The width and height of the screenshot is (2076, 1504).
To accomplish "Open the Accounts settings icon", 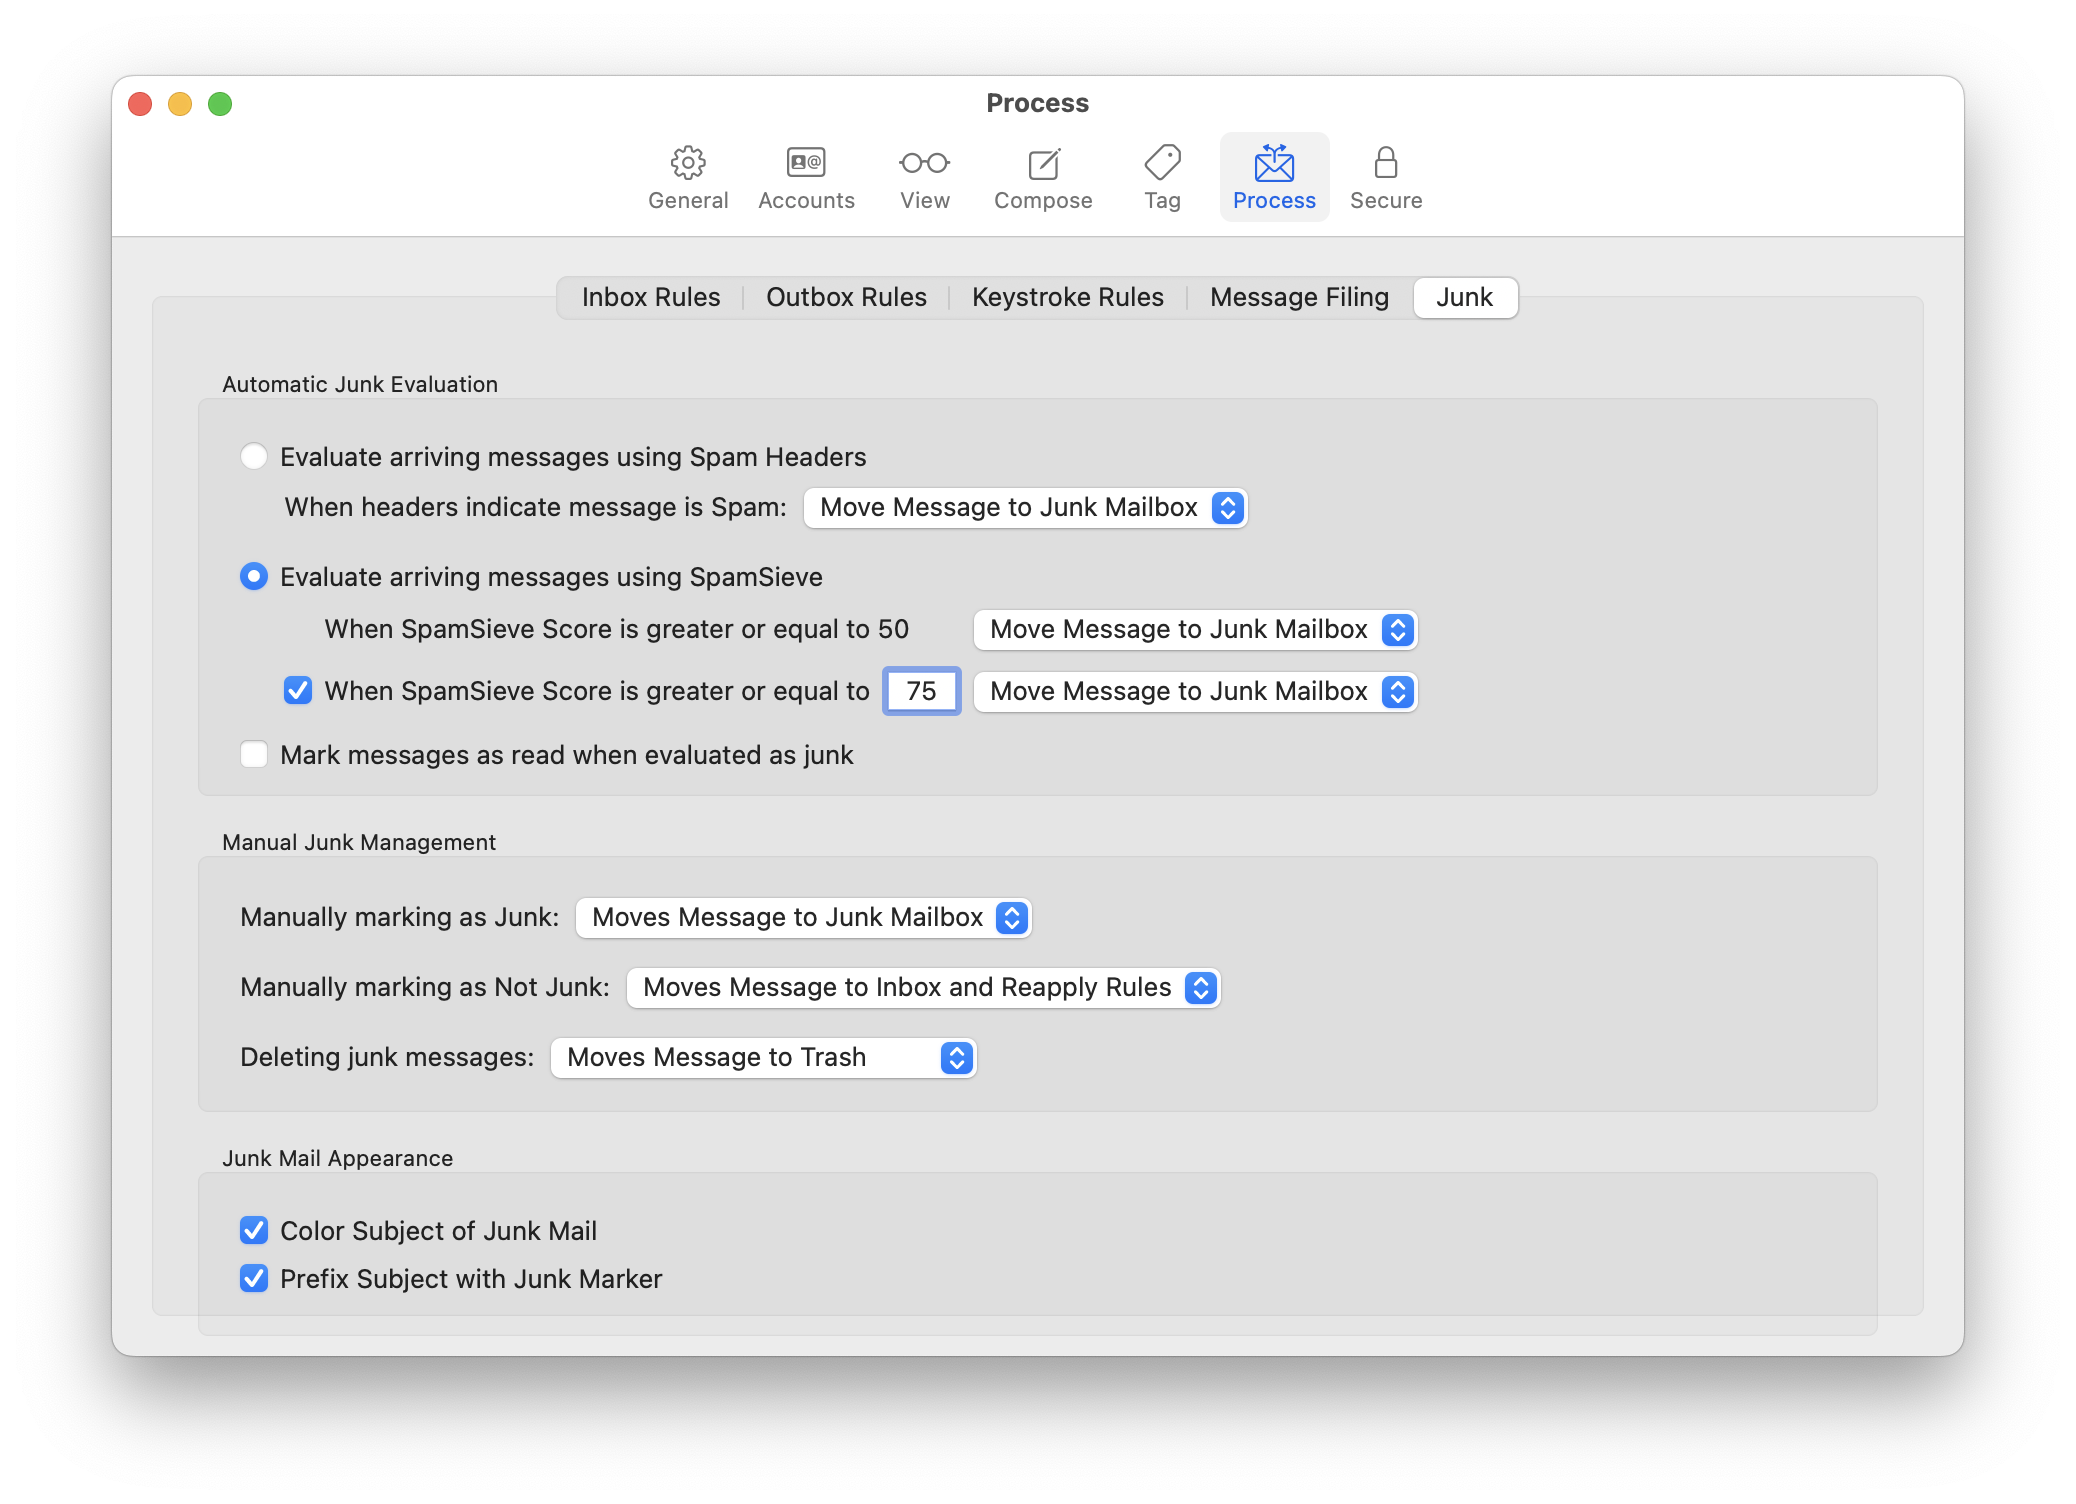I will click(x=806, y=176).
